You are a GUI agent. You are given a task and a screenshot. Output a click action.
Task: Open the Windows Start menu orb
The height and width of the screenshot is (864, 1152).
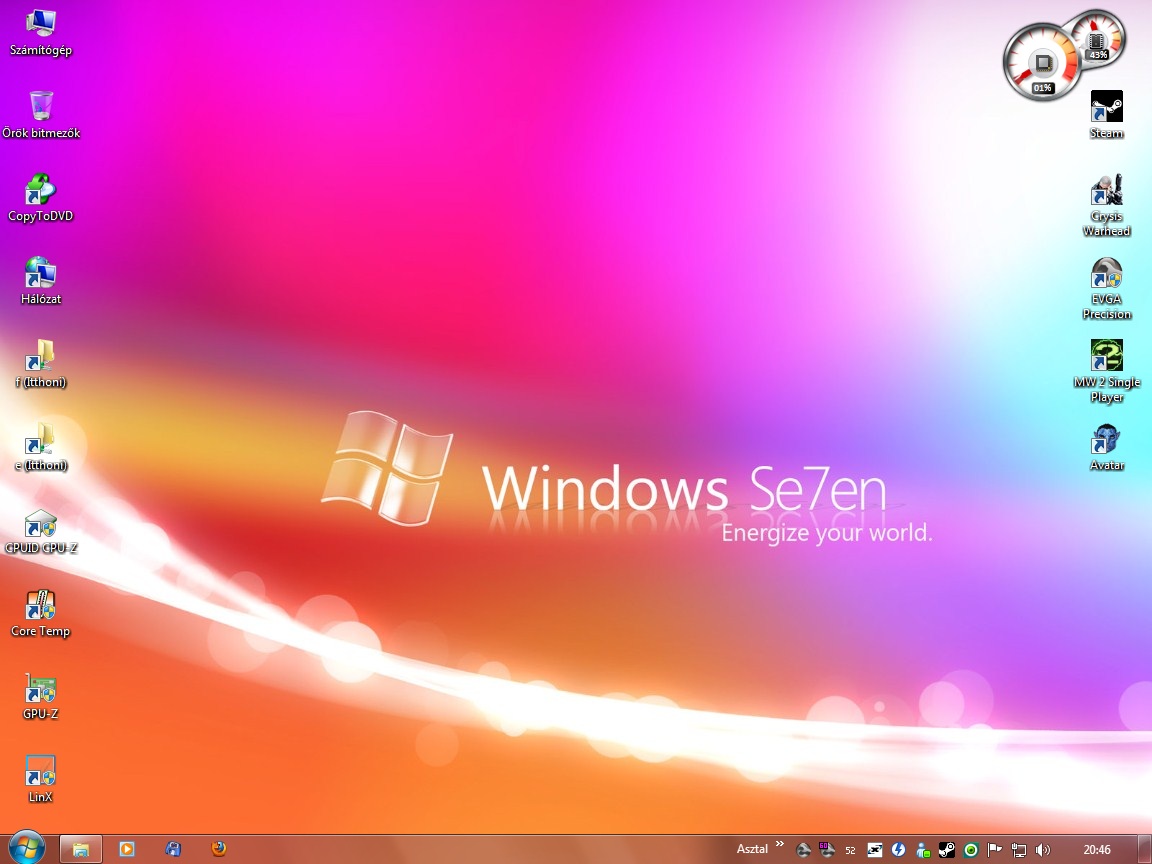click(x=26, y=849)
